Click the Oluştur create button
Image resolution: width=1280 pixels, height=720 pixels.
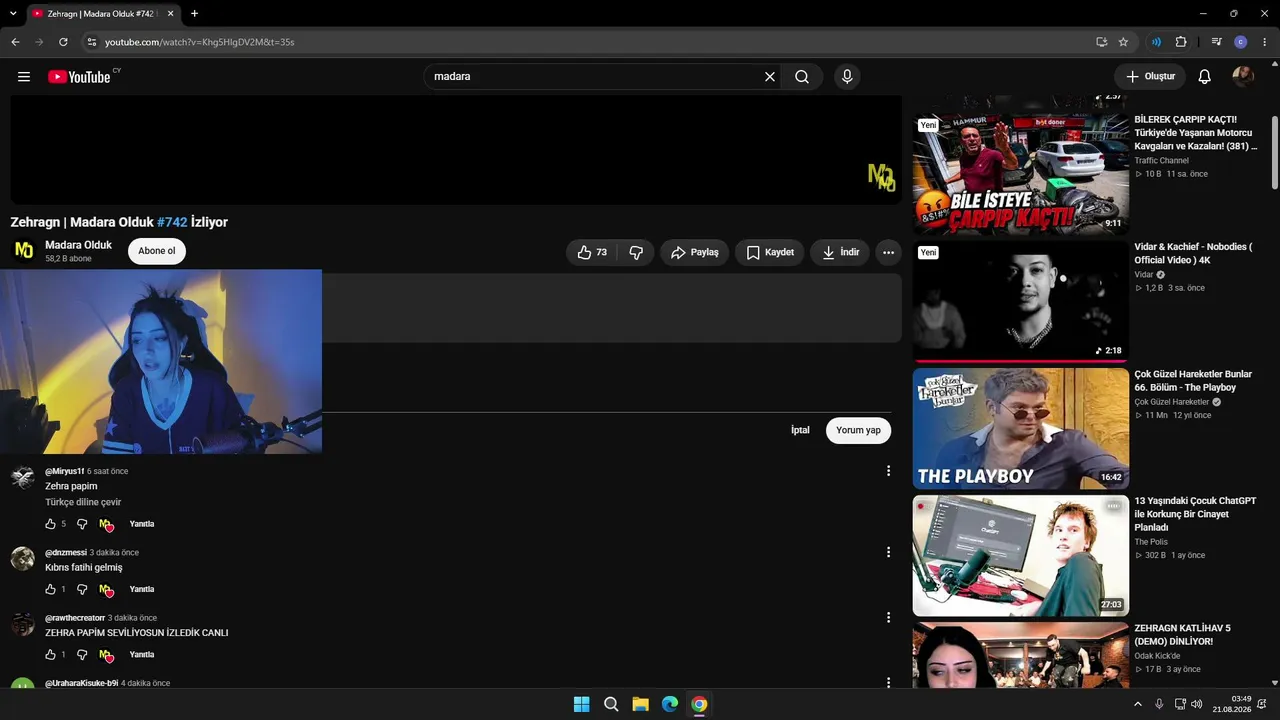(1150, 77)
